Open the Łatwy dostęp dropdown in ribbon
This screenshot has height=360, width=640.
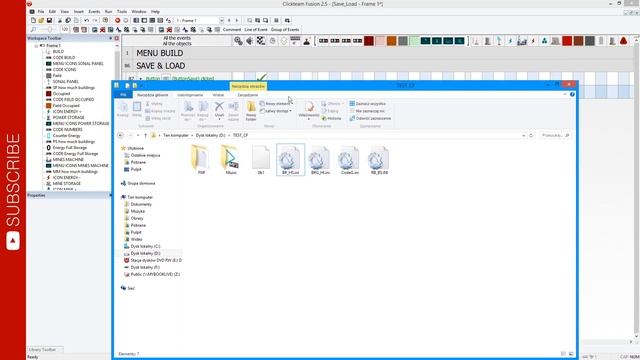coord(276,111)
